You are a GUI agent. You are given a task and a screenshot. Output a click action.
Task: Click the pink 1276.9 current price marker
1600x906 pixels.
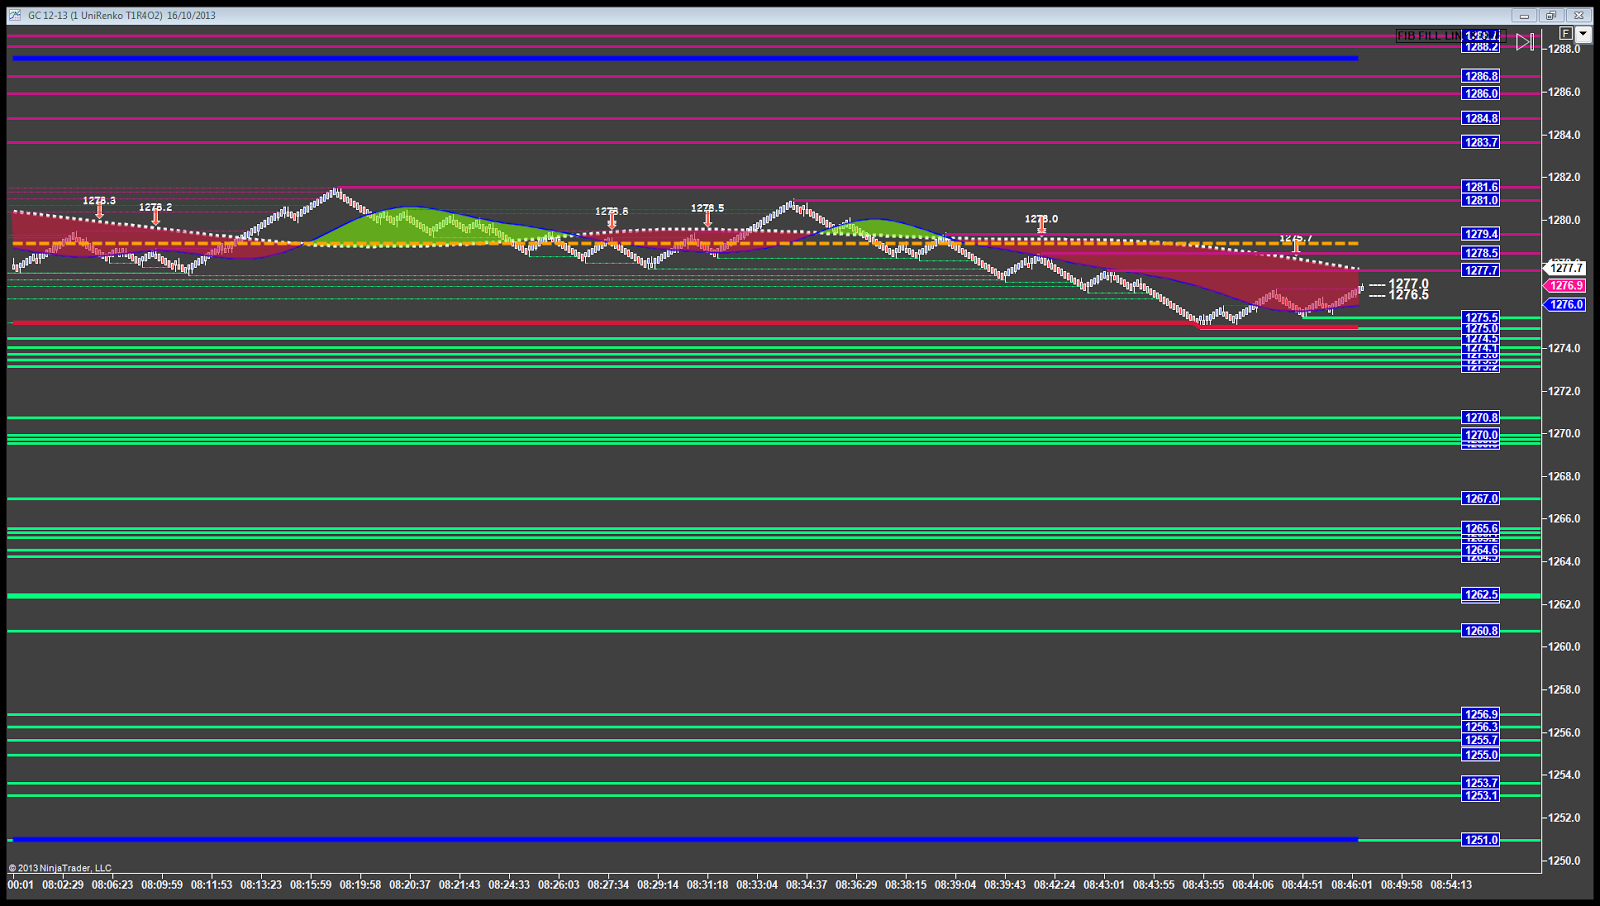point(1566,286)
